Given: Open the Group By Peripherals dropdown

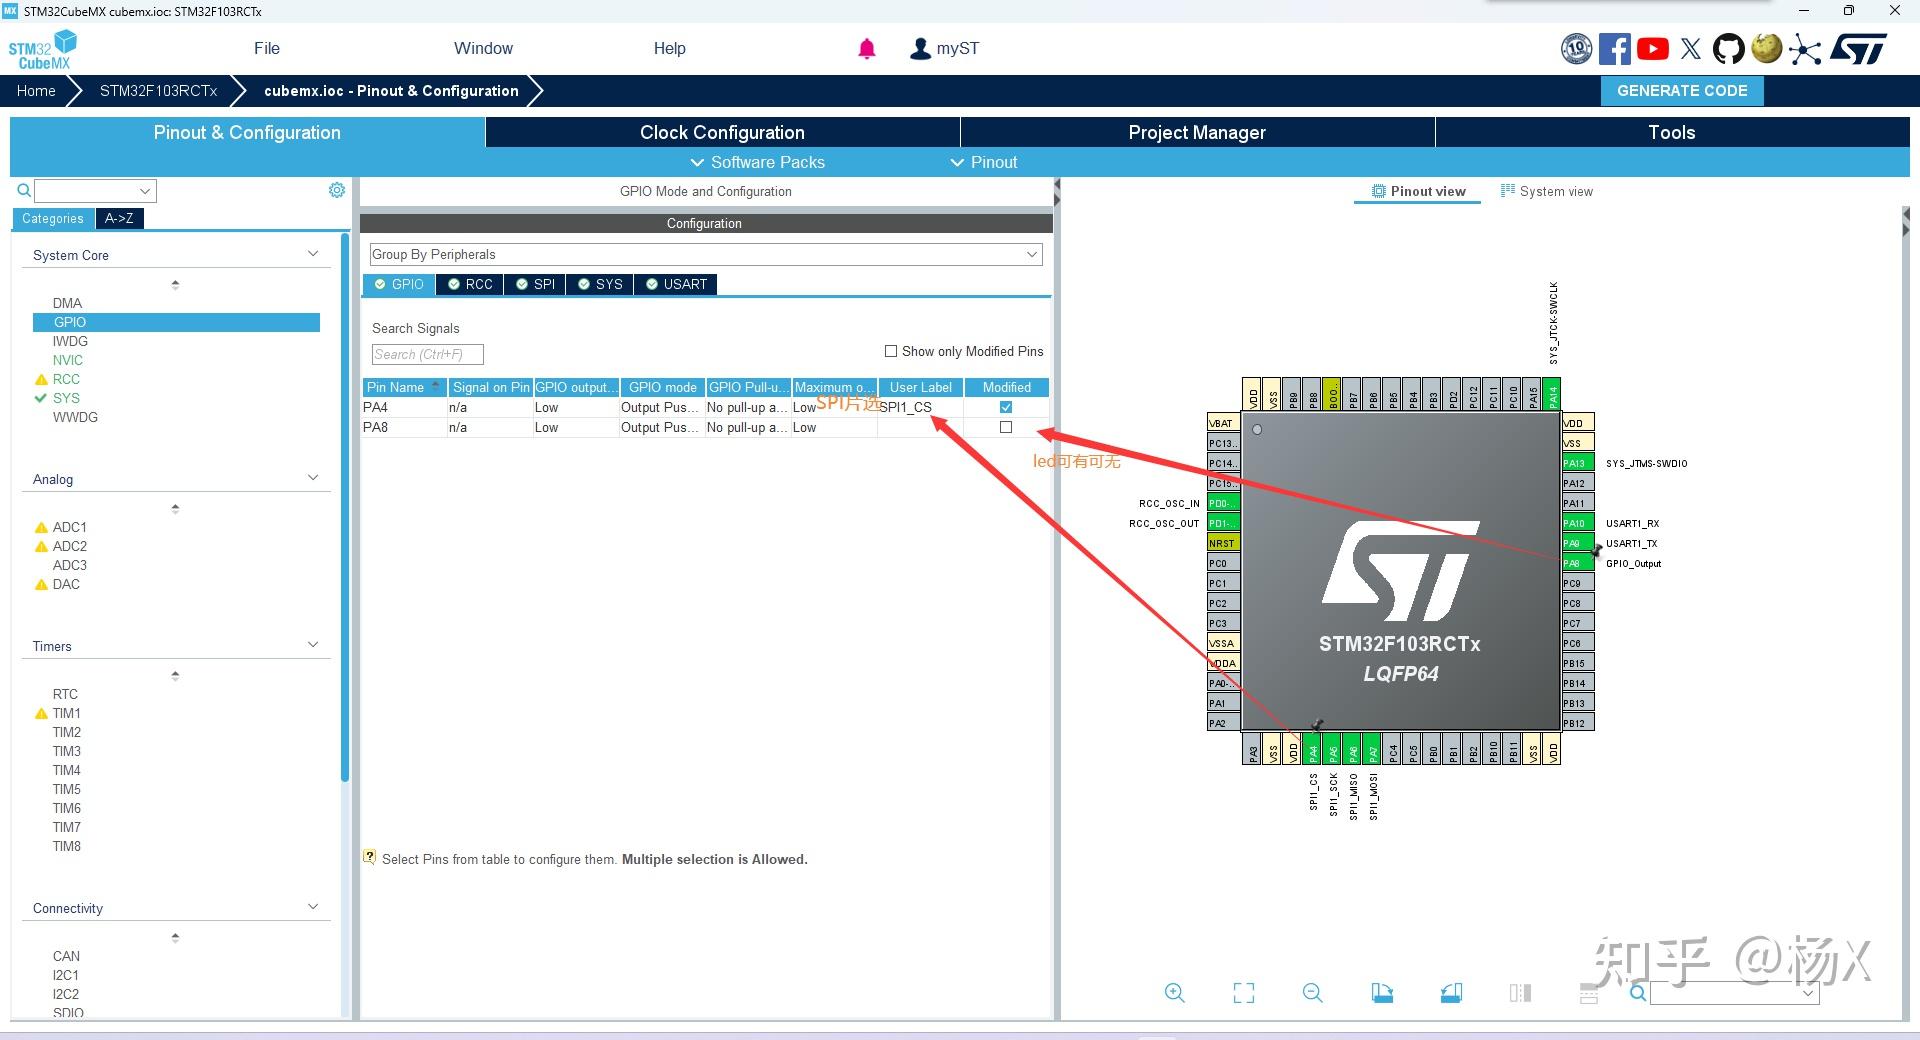Looking at the screenshot, I should (x=706, y=255).
